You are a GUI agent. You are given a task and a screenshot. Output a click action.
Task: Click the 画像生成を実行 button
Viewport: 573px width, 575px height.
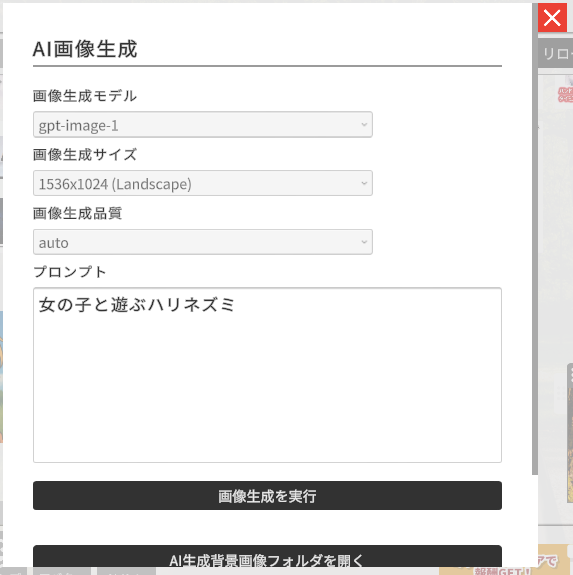point(267,495)
